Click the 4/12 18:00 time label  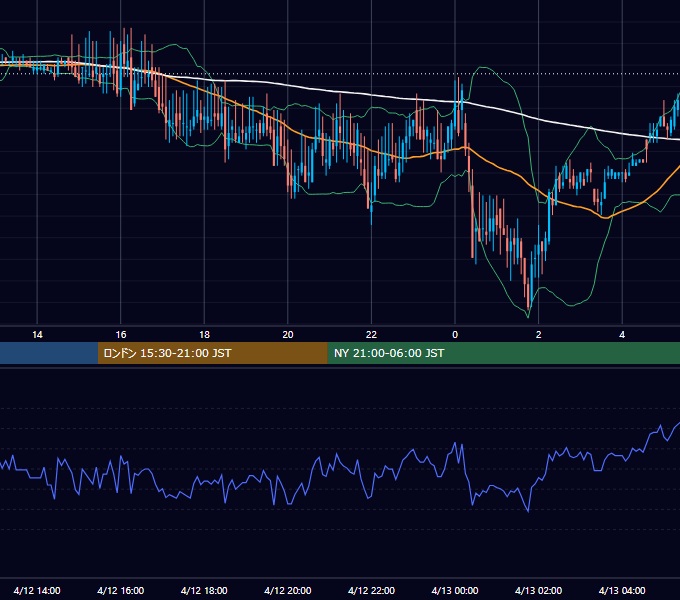click(x=204, y=590)
